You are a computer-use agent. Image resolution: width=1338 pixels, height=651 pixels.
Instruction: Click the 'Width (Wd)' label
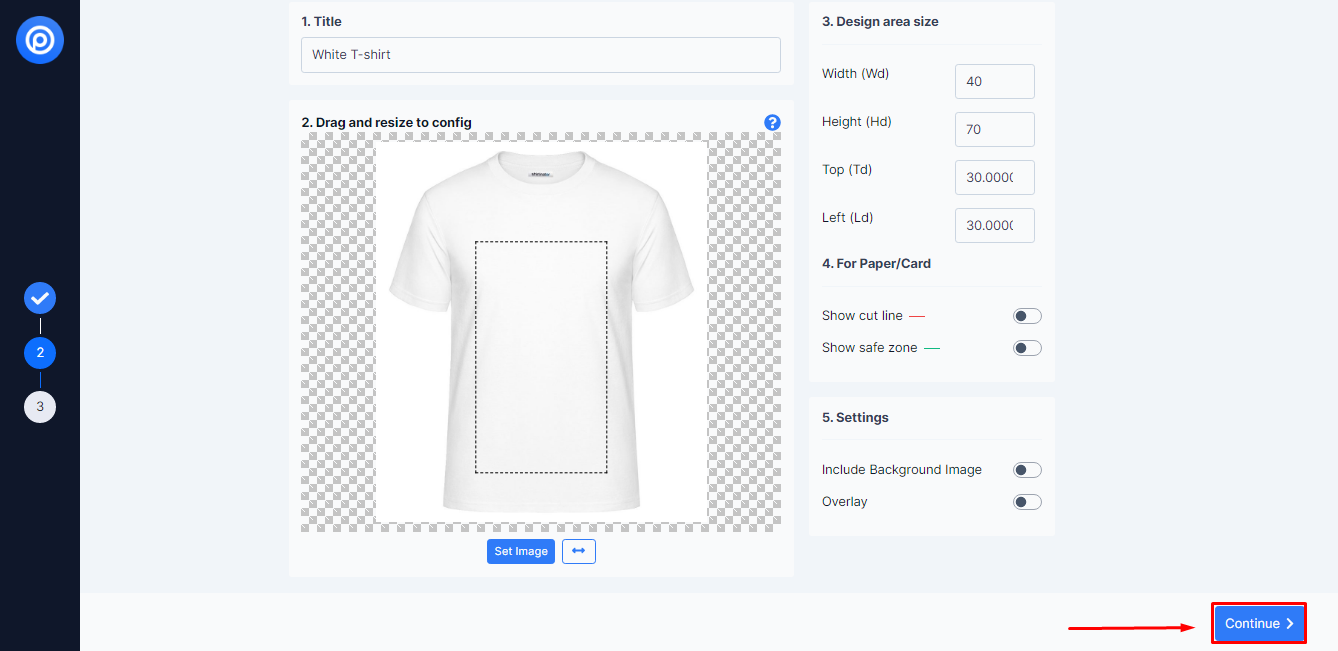(855, 73)
